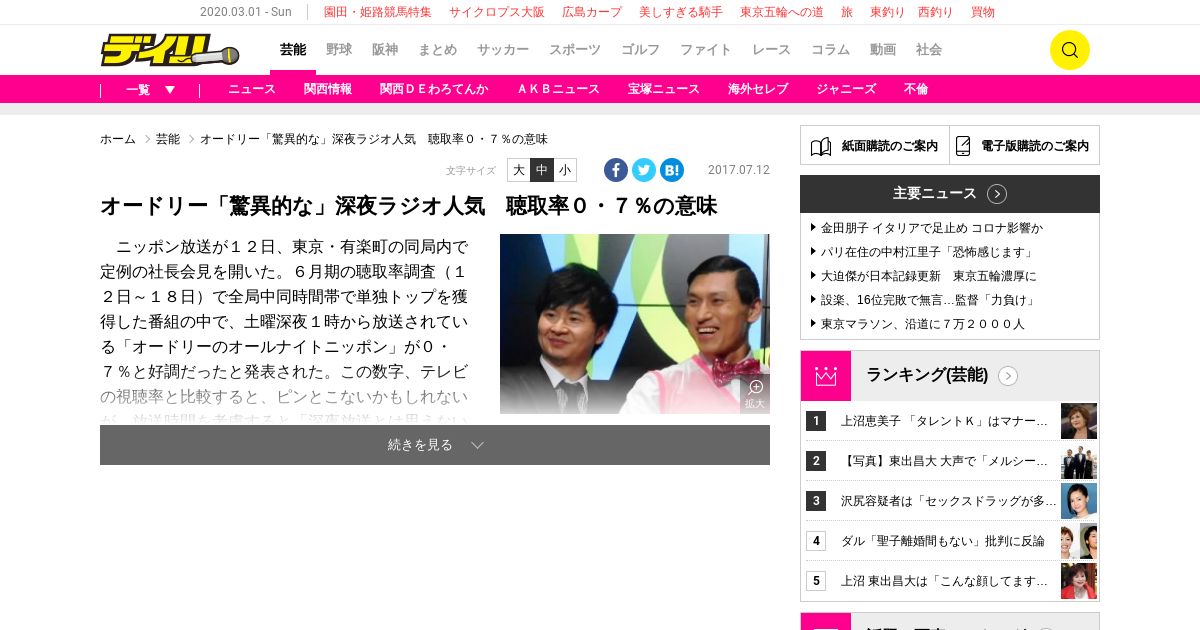Open 電子版購読のご案内 button

pos(1025,145)
